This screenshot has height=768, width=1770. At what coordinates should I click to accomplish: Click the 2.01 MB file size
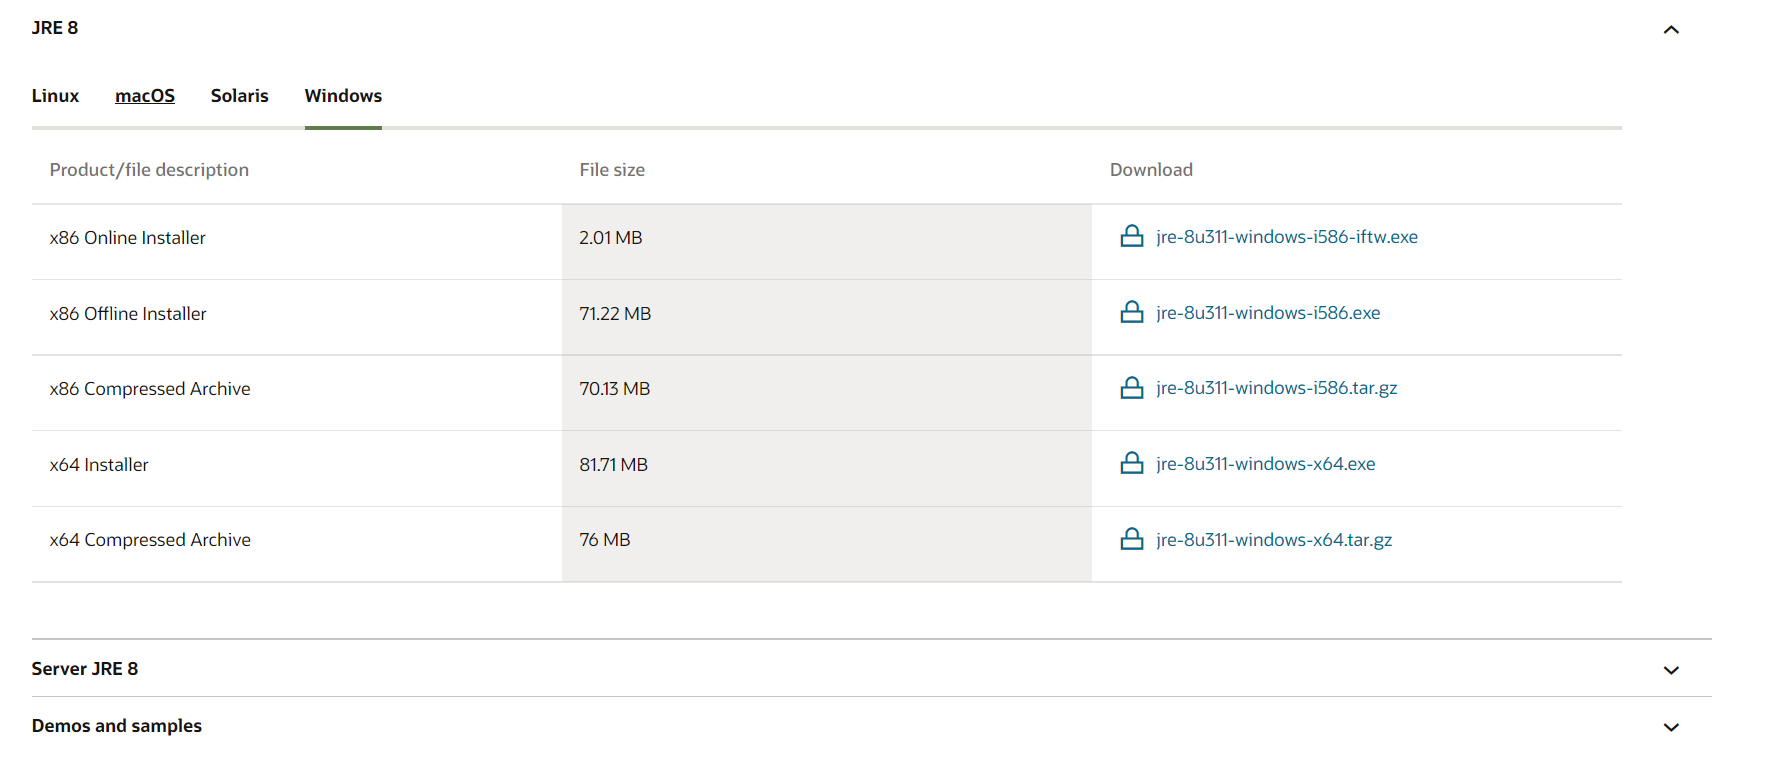point(611,238)
